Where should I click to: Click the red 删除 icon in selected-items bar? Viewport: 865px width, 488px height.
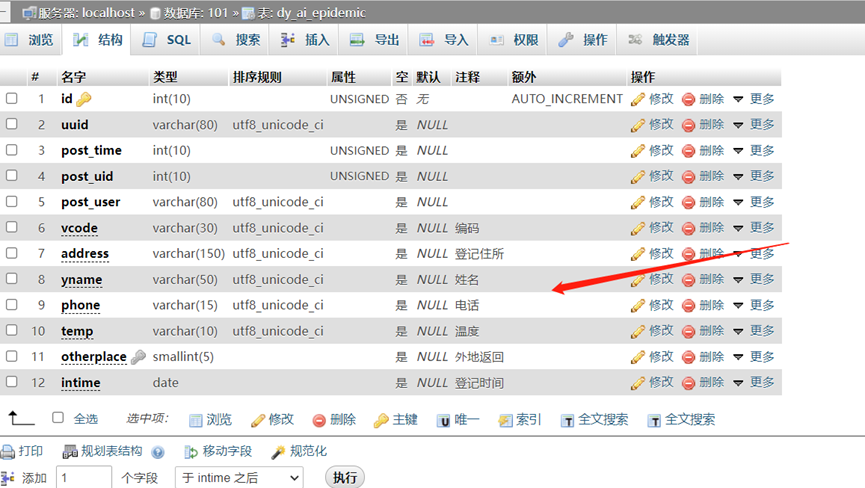click(x=319, y=421)
